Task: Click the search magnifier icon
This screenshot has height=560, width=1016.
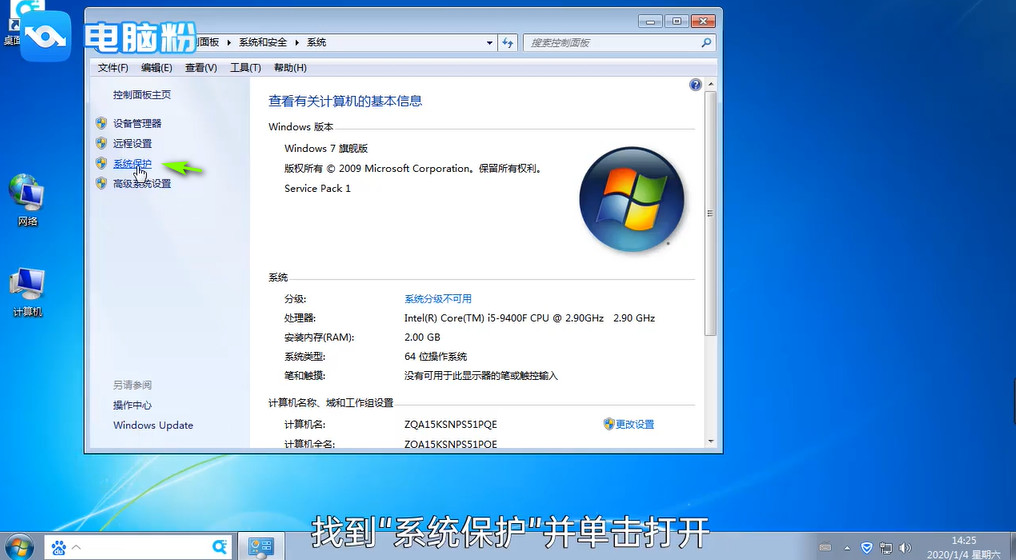Action: (706, 43)
